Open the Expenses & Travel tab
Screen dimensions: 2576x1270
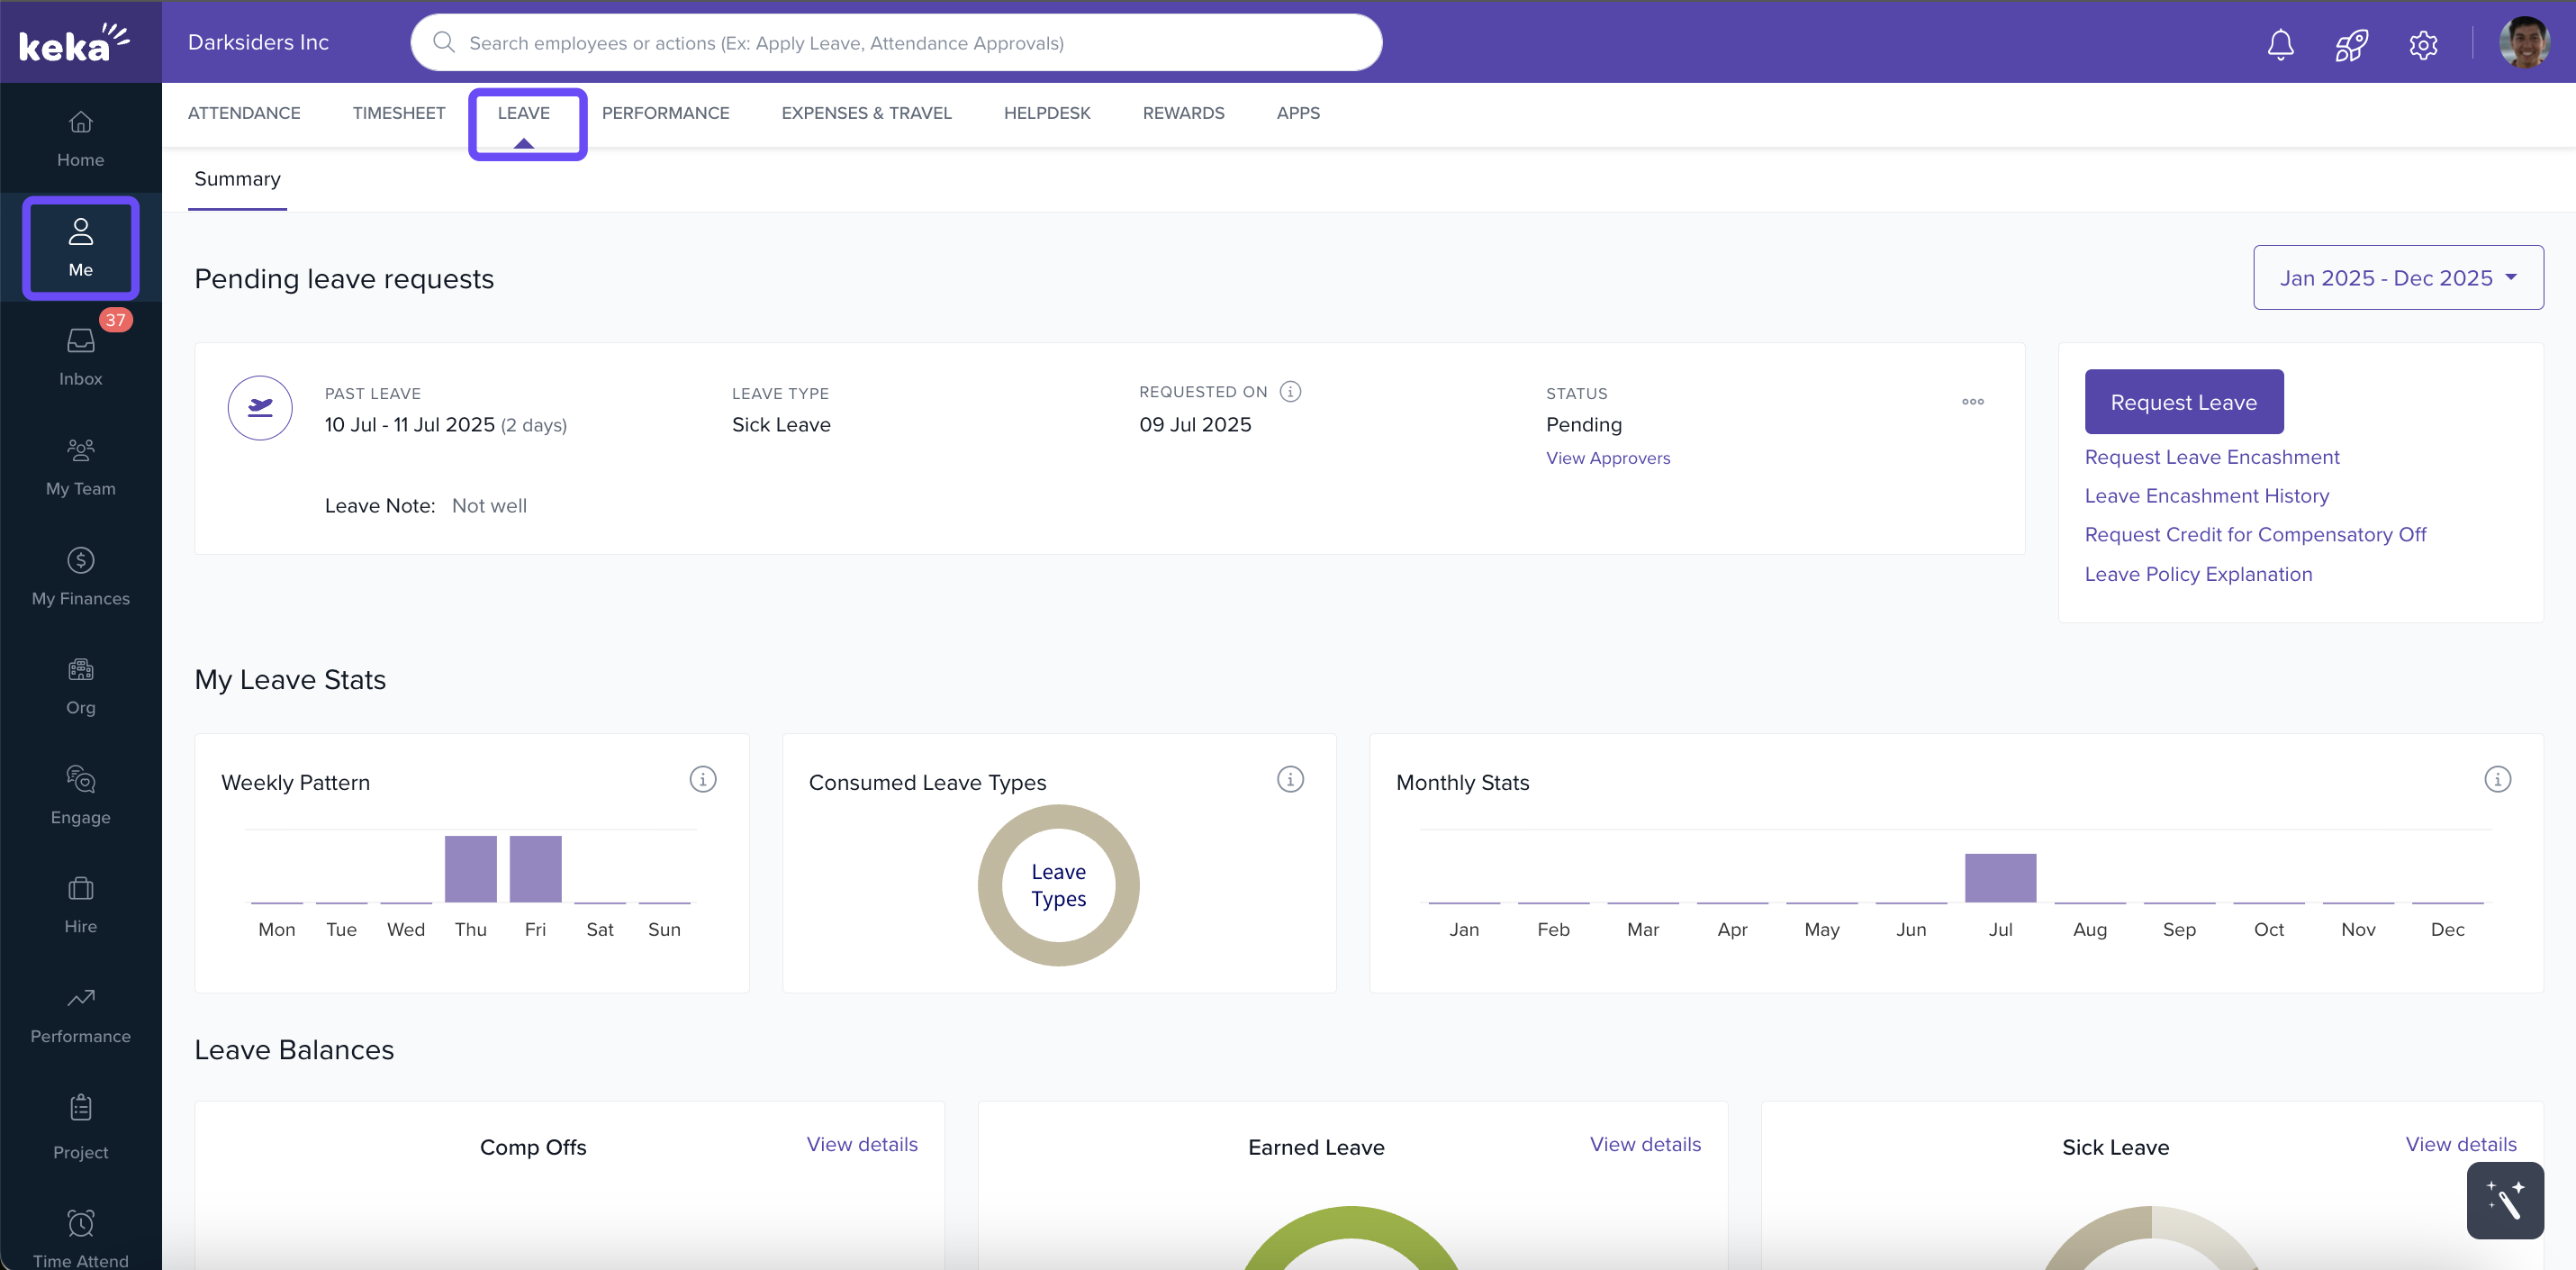coord(866,113)
